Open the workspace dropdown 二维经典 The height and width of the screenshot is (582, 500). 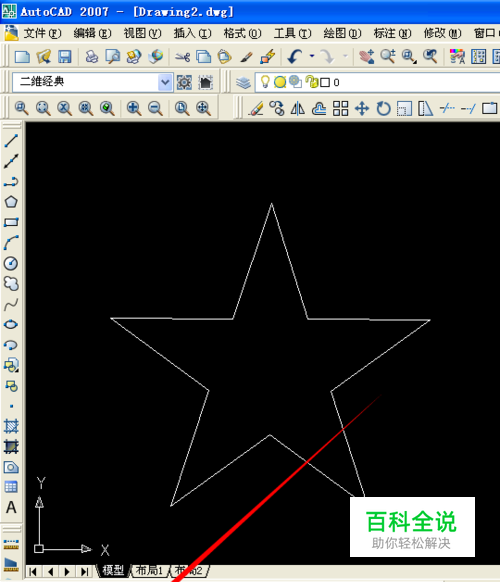(x=92, y=82)
